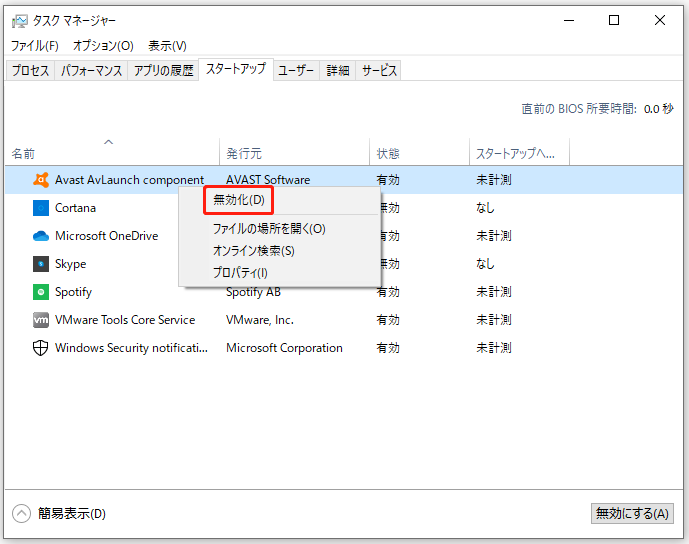This screenshot has width=689, height=544.
Task: Click なし impact in Skype row
Action: [485, 264]
